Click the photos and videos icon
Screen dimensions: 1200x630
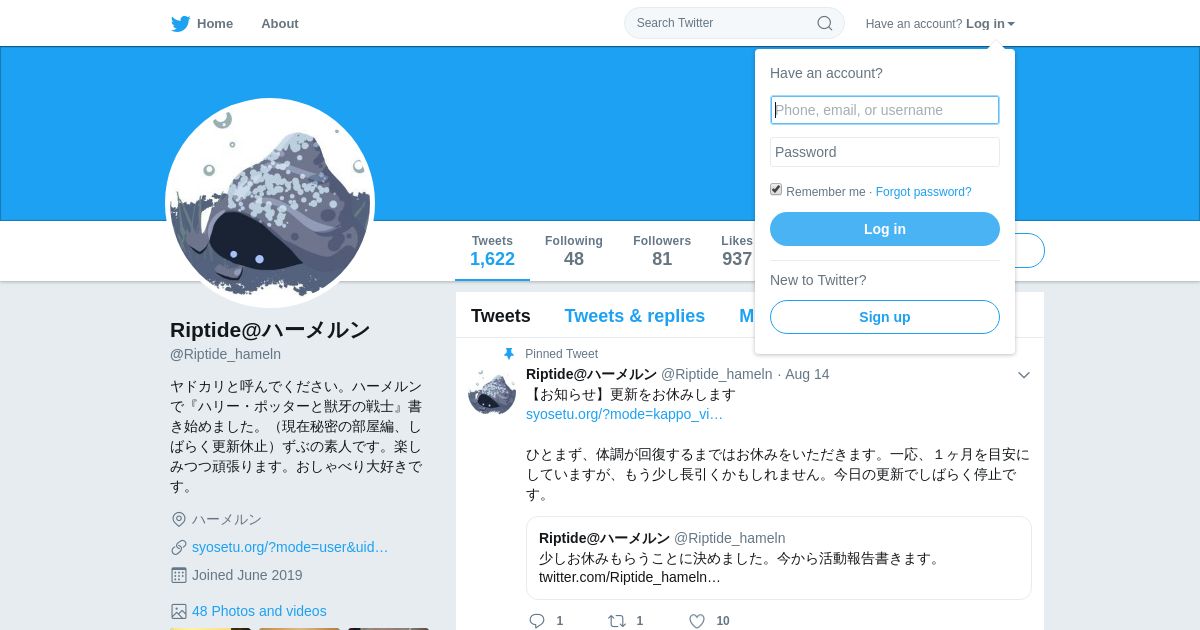[x=179, y=611]
